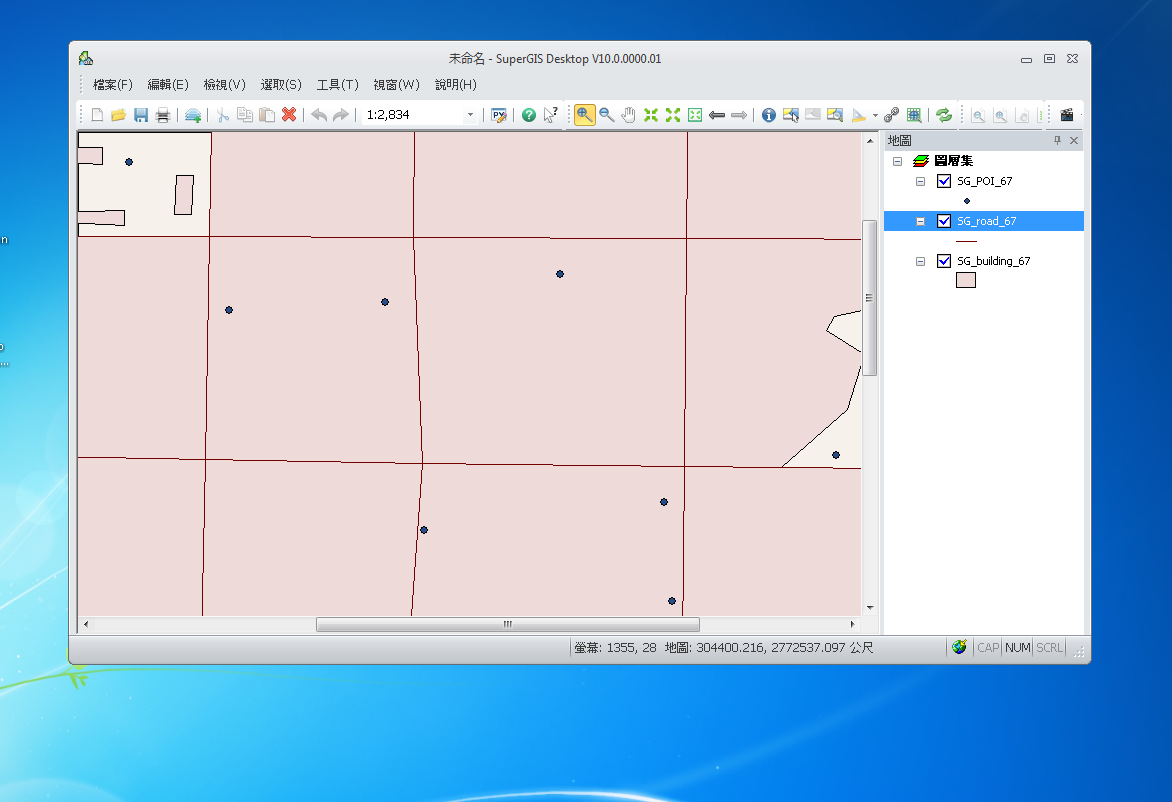Click the fixed zoom in arrows icon

651,115
